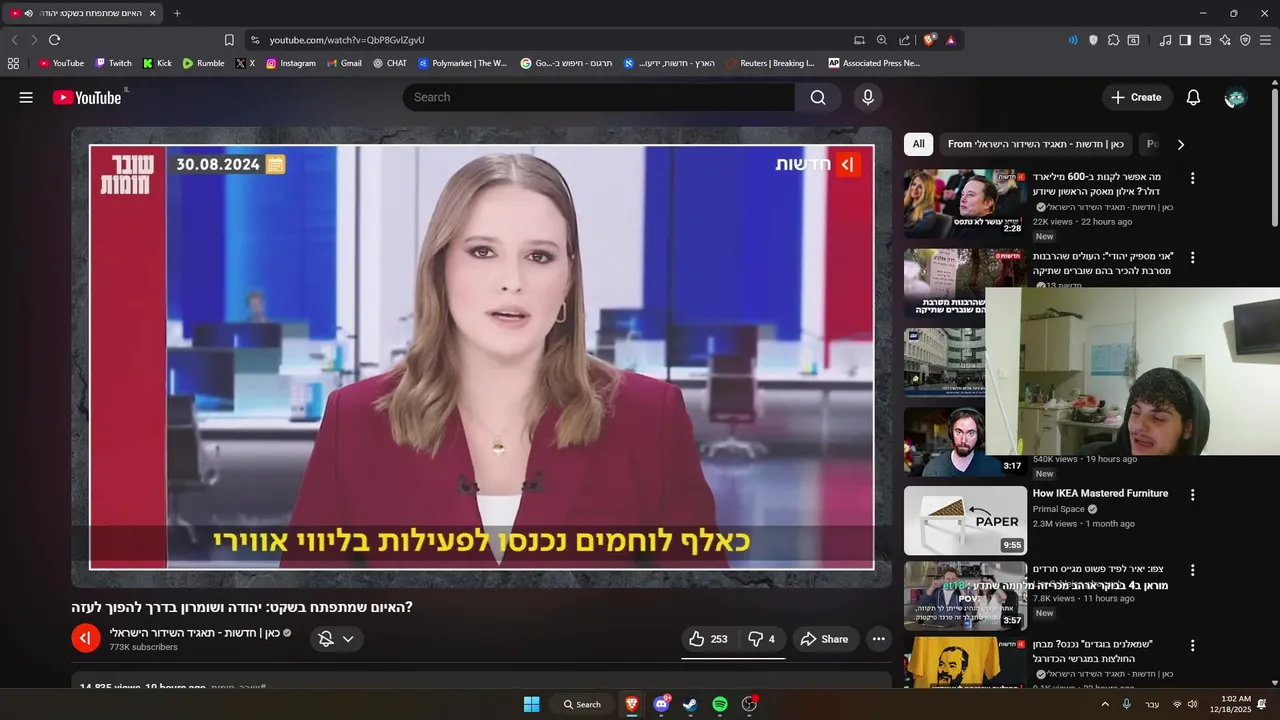The image size is (1280, 720).
Task: Click the YouTube search input field
Action: click(x=598, y=97)
